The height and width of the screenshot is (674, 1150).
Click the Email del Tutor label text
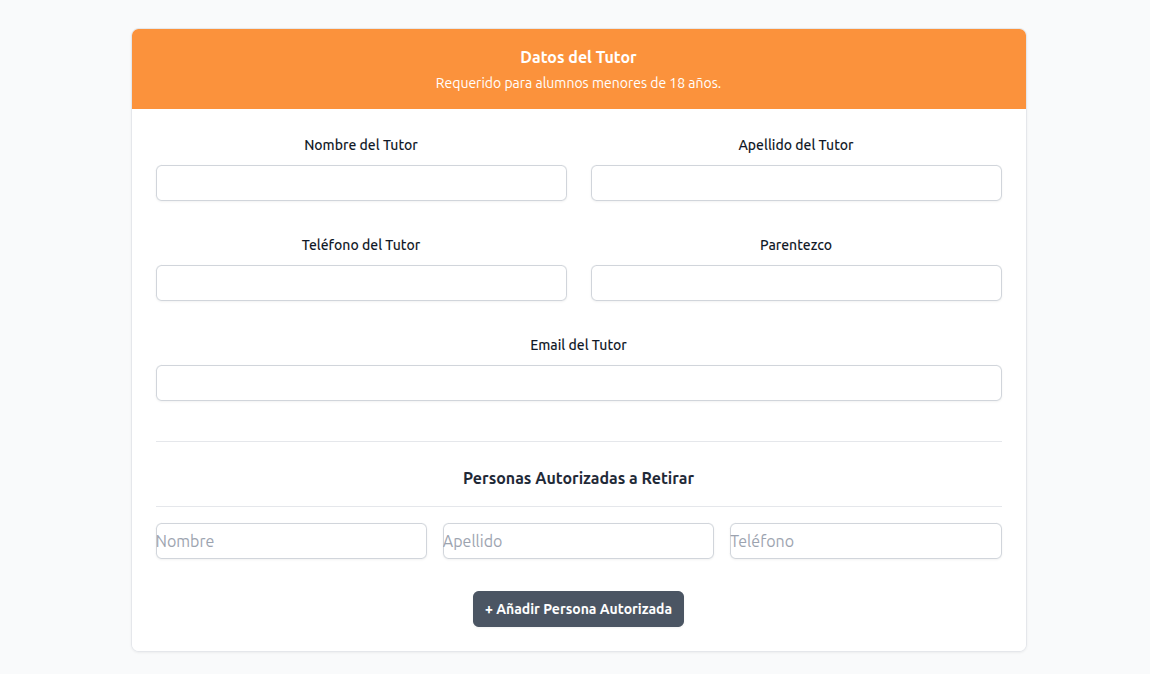pyautogui.click(x=578, y=344)
